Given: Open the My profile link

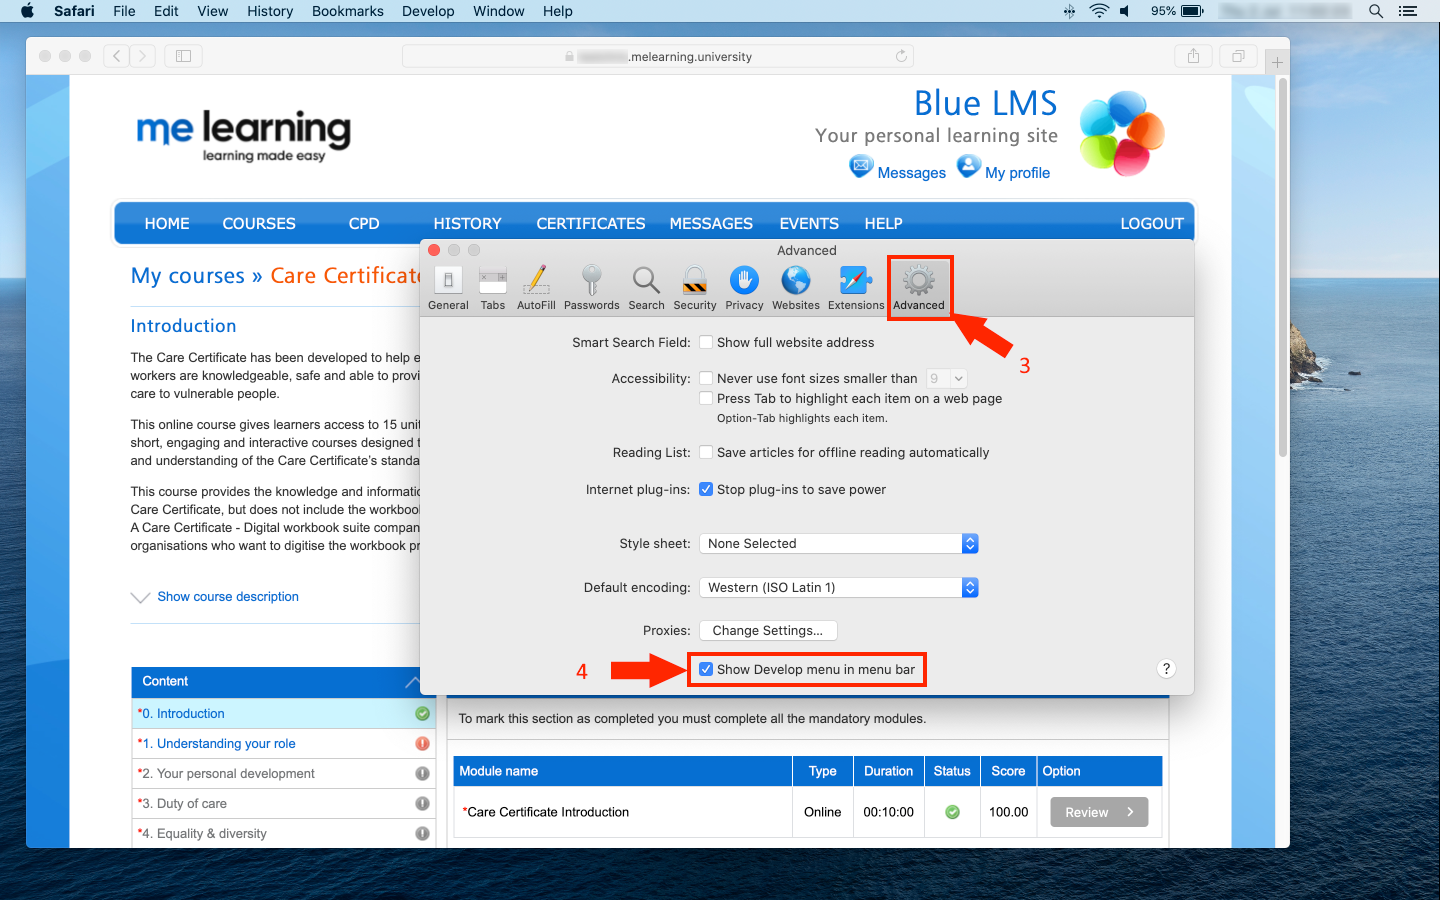Looking at the screenshot, I should click(x=1017, y=173).
